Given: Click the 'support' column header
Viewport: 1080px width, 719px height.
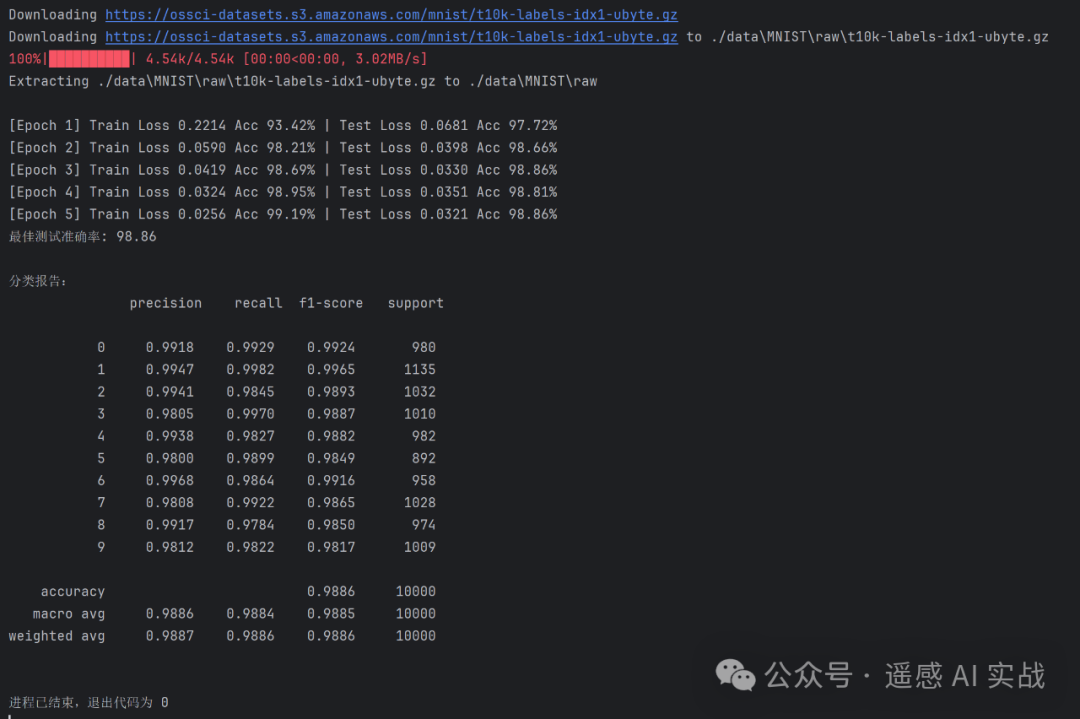Looking at the screenshot, I should (x=416, y=303).
